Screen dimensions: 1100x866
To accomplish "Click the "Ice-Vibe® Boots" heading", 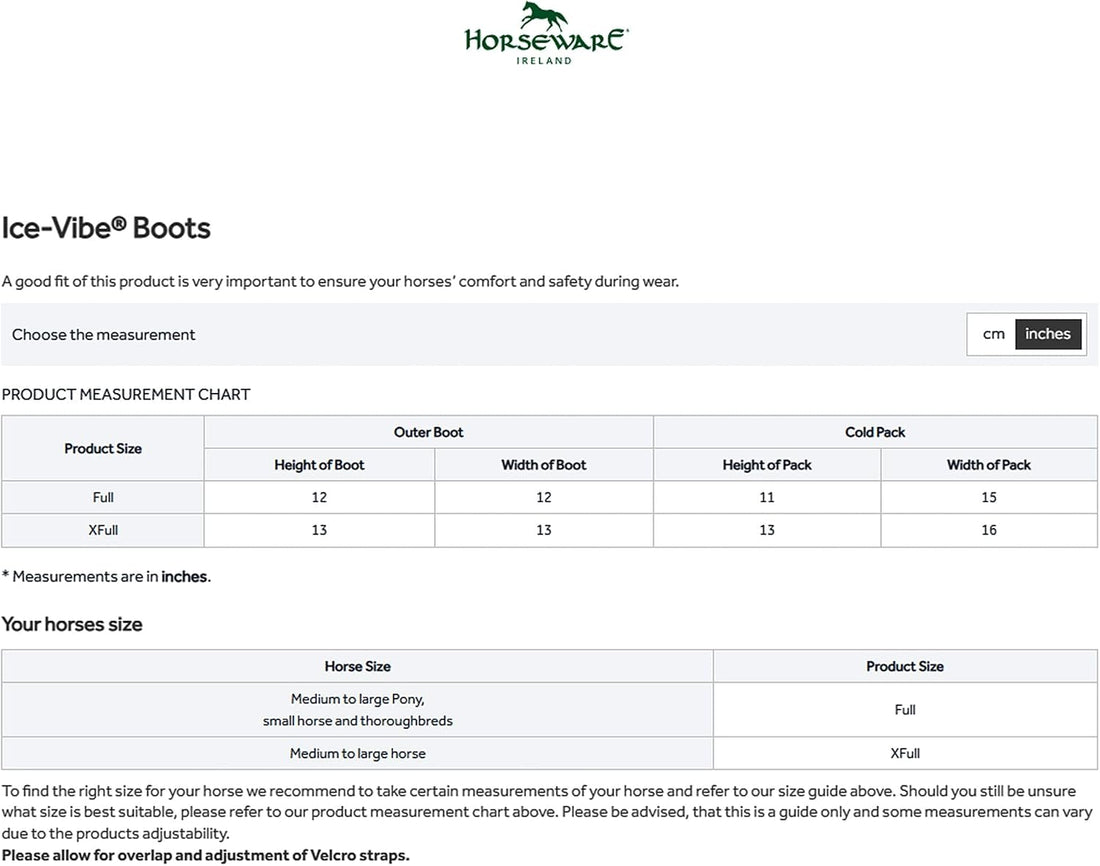I will pos(106,228).
